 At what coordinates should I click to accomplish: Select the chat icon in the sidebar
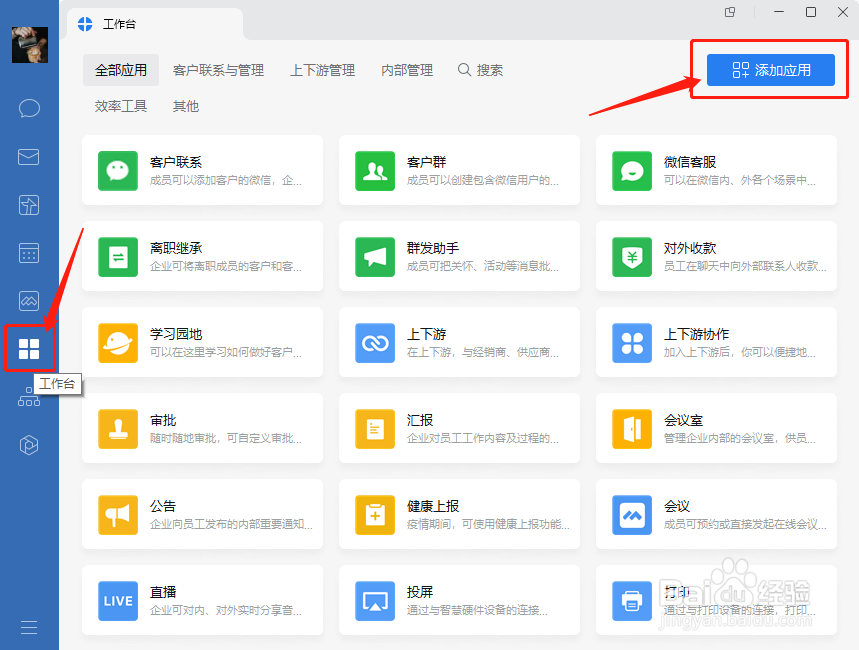click(29, 108)
